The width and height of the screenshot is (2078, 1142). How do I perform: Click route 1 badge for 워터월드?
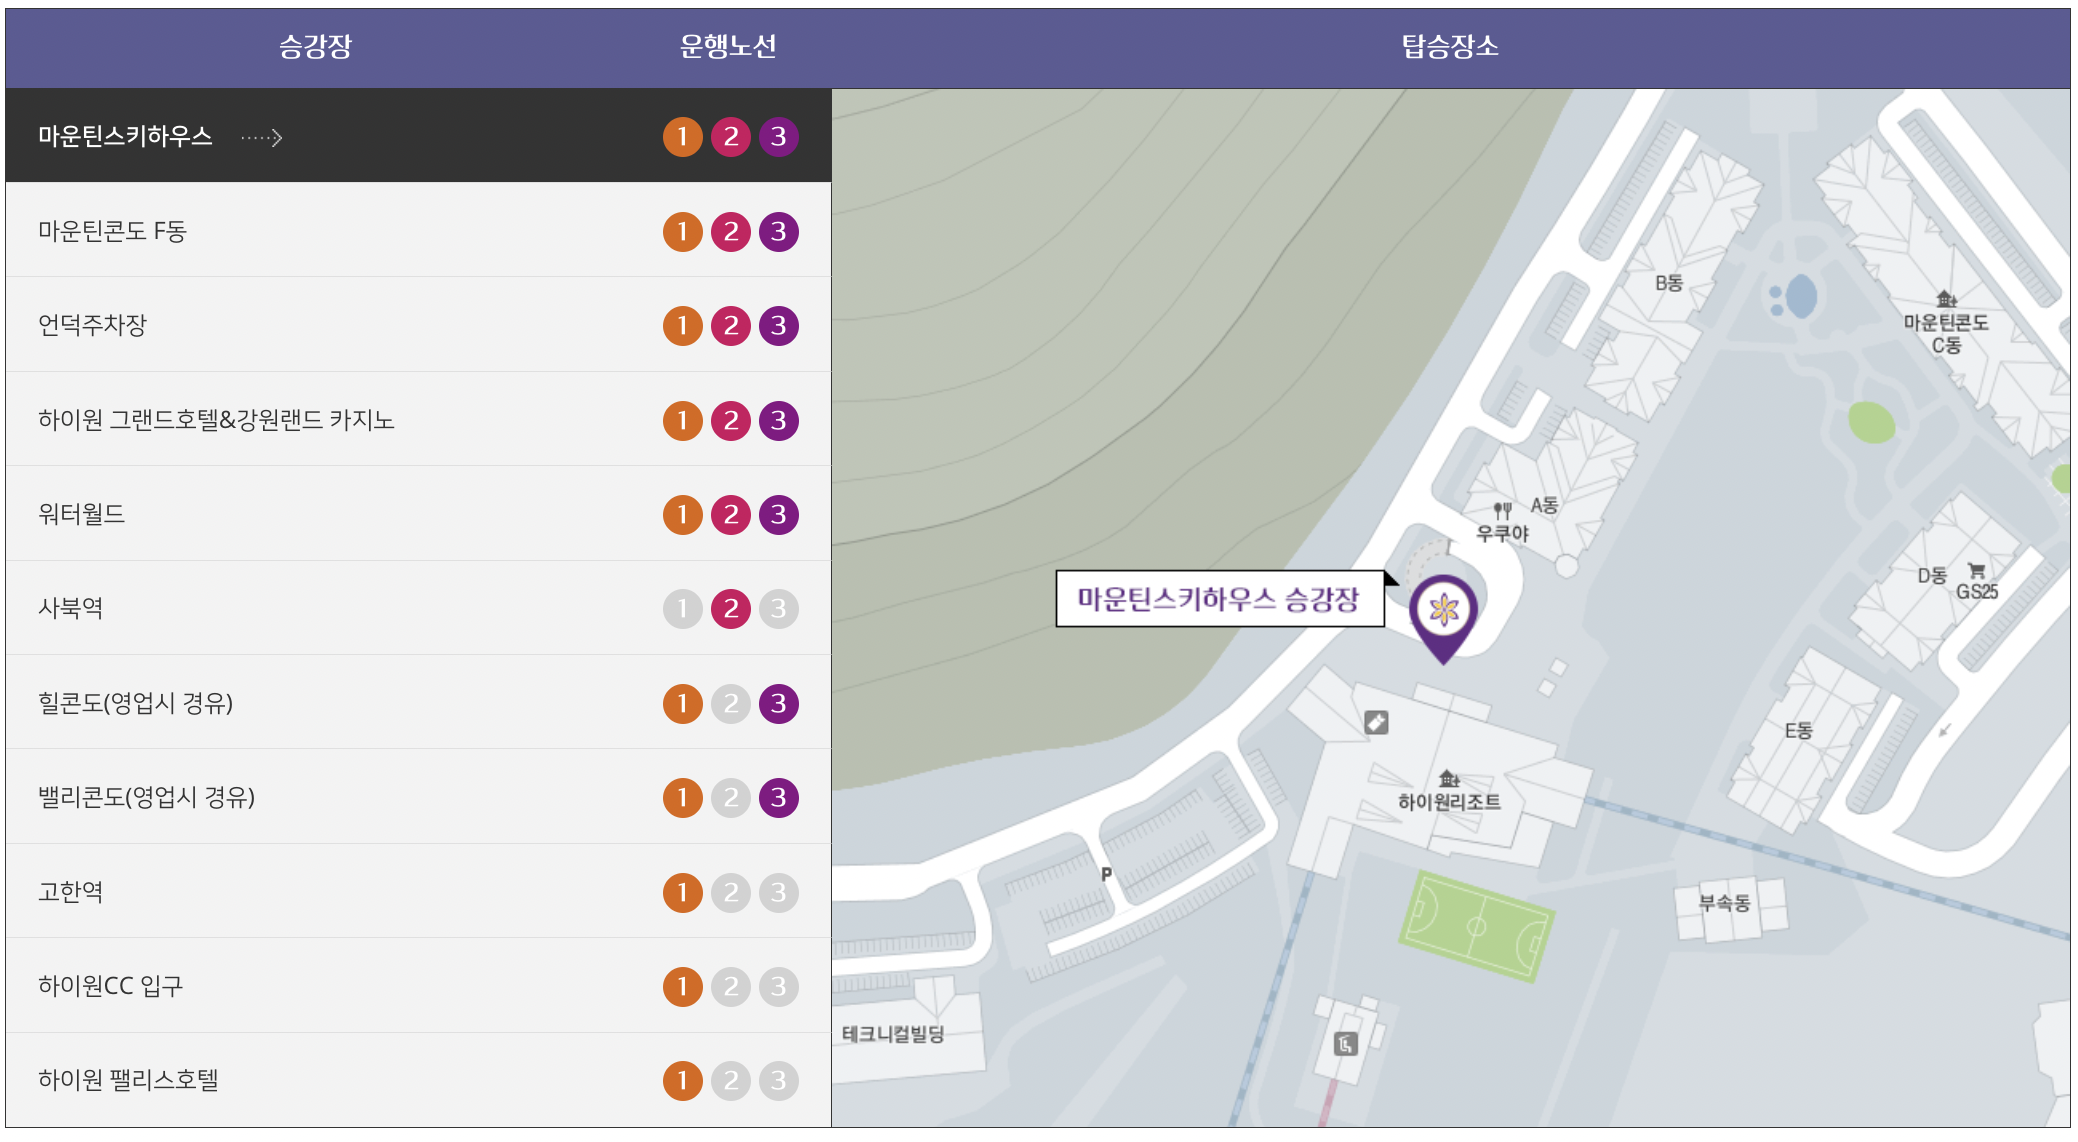pyautogui.click(x=683, y=515)
